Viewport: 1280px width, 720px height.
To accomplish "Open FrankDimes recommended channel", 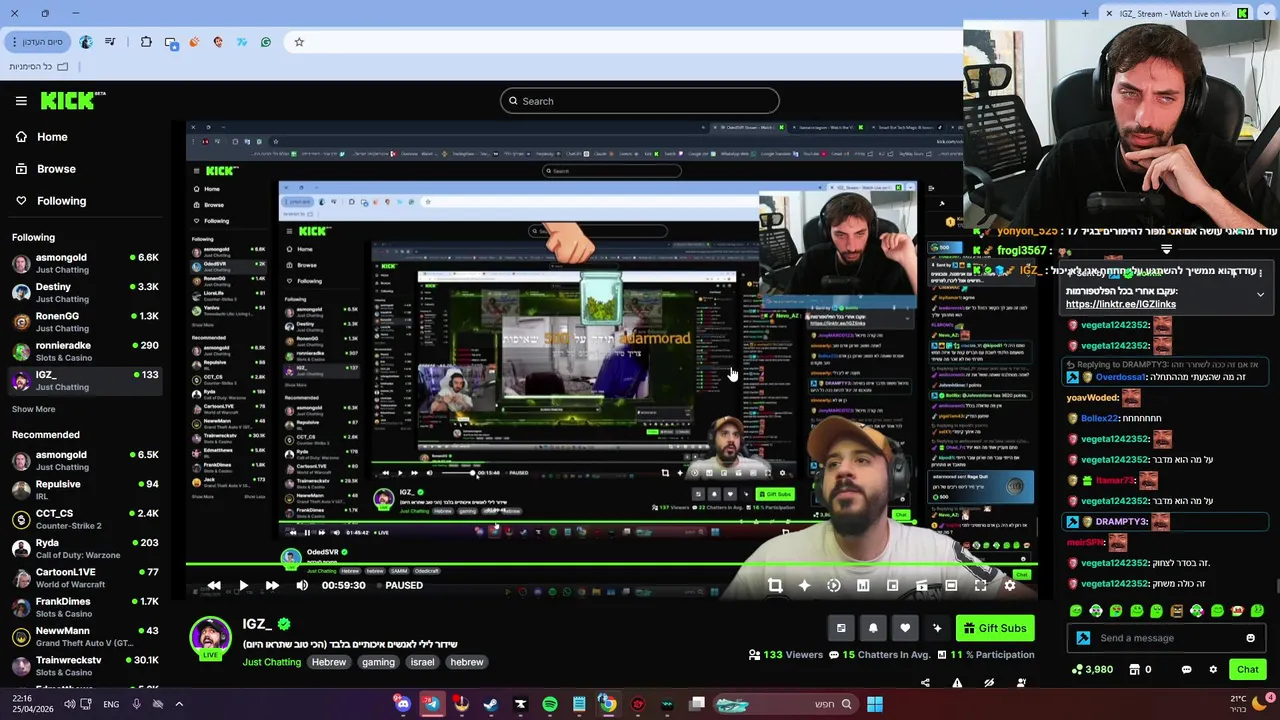I will [85, 607].
